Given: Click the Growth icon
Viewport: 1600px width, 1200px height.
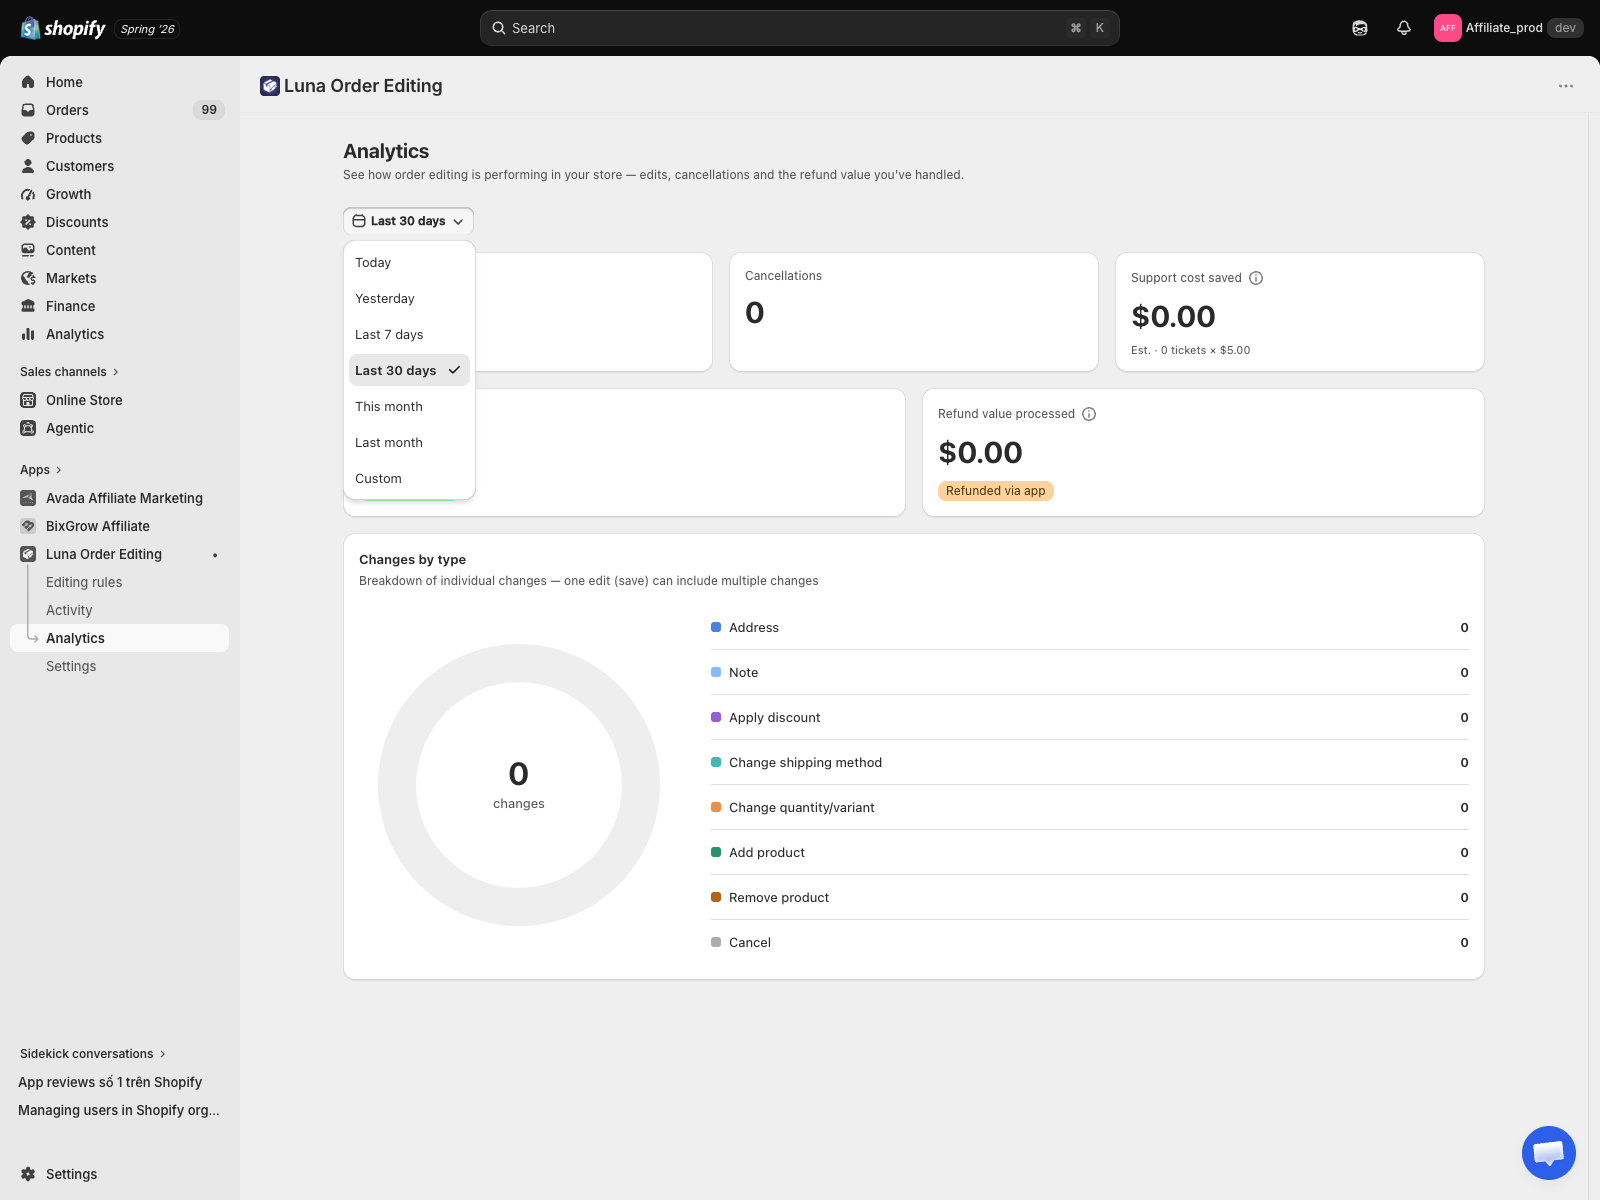Looking at the screenshot, I should pos(28,194).
